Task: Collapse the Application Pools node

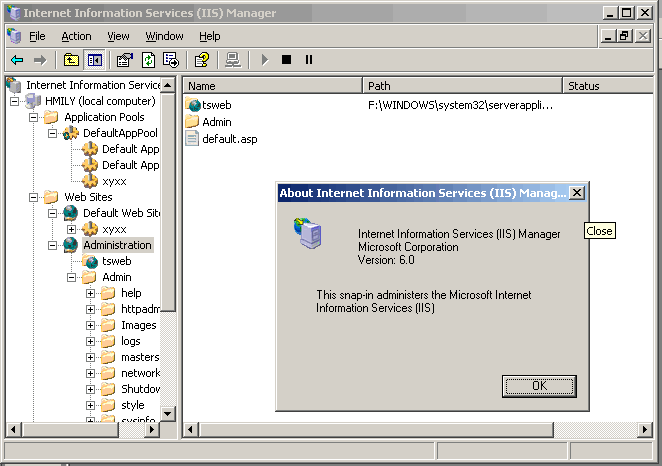Action: (33, 117)
